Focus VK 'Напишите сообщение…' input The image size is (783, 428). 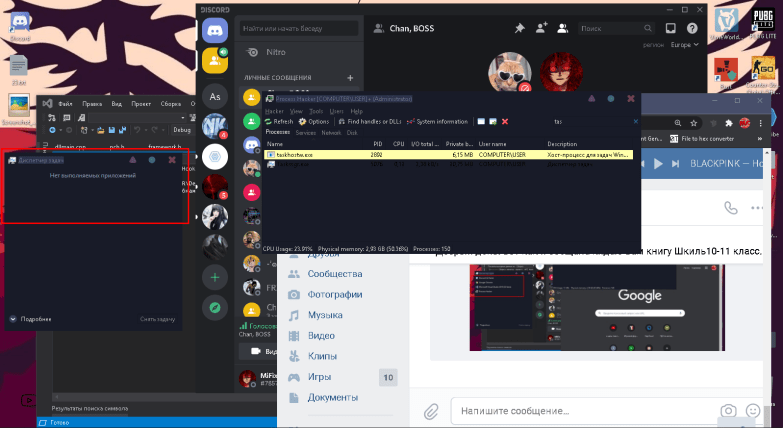(583, 411)
